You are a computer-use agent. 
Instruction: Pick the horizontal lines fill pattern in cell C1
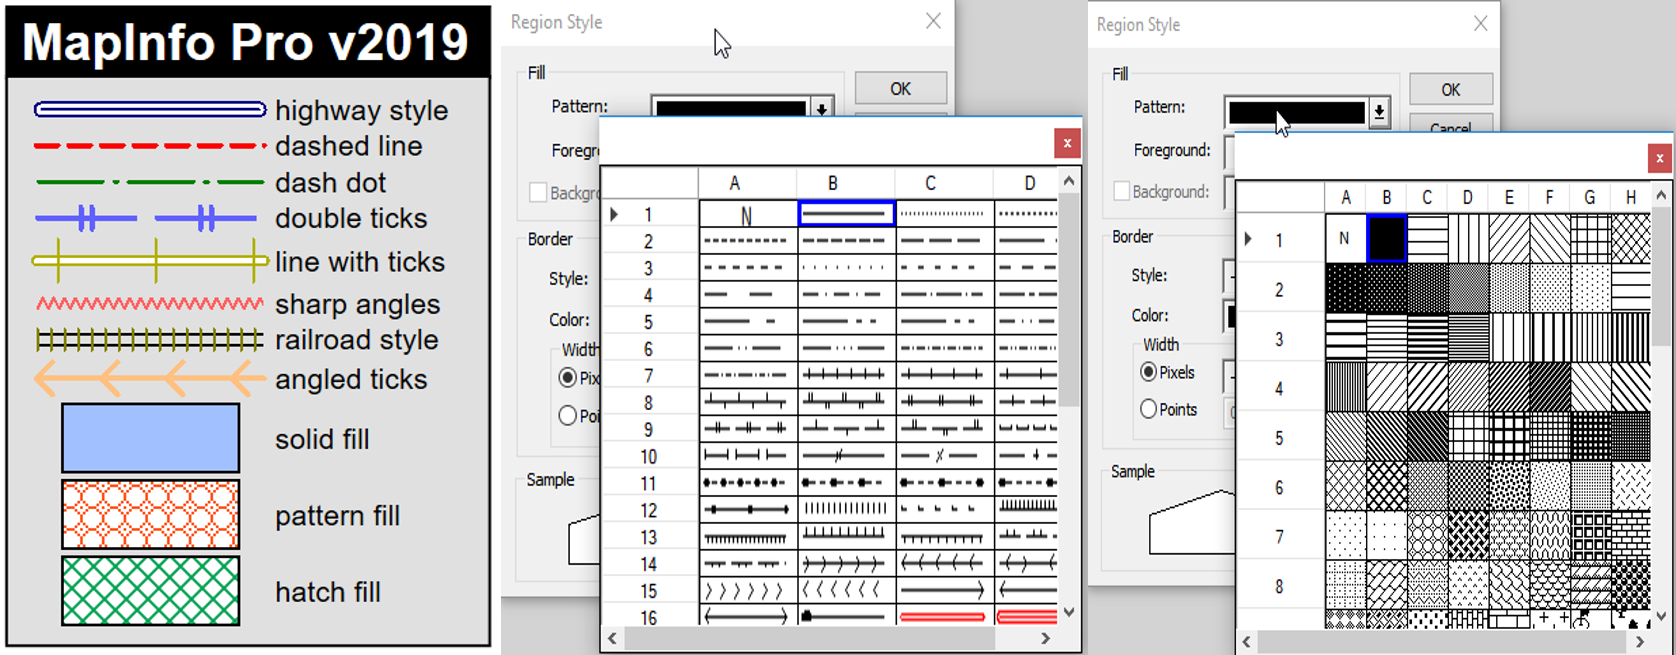[x=1427, y=239]
